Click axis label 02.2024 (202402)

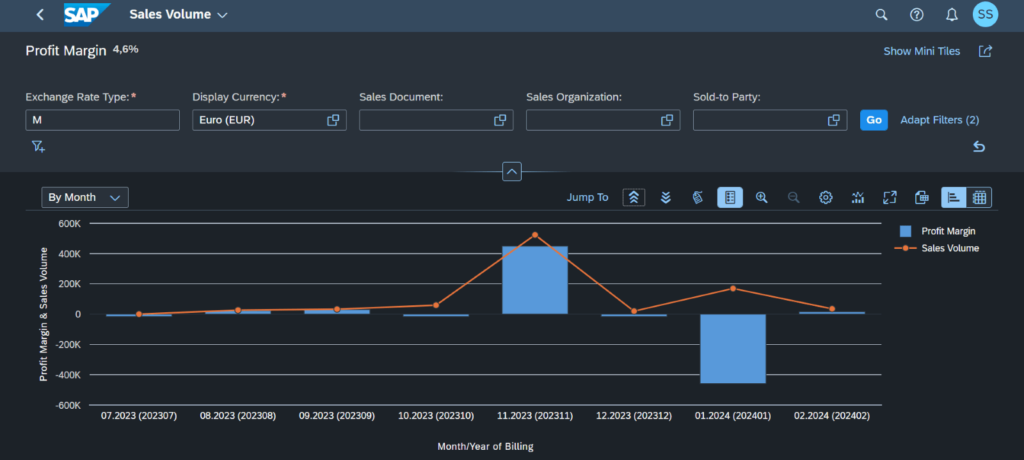(831, 416)
